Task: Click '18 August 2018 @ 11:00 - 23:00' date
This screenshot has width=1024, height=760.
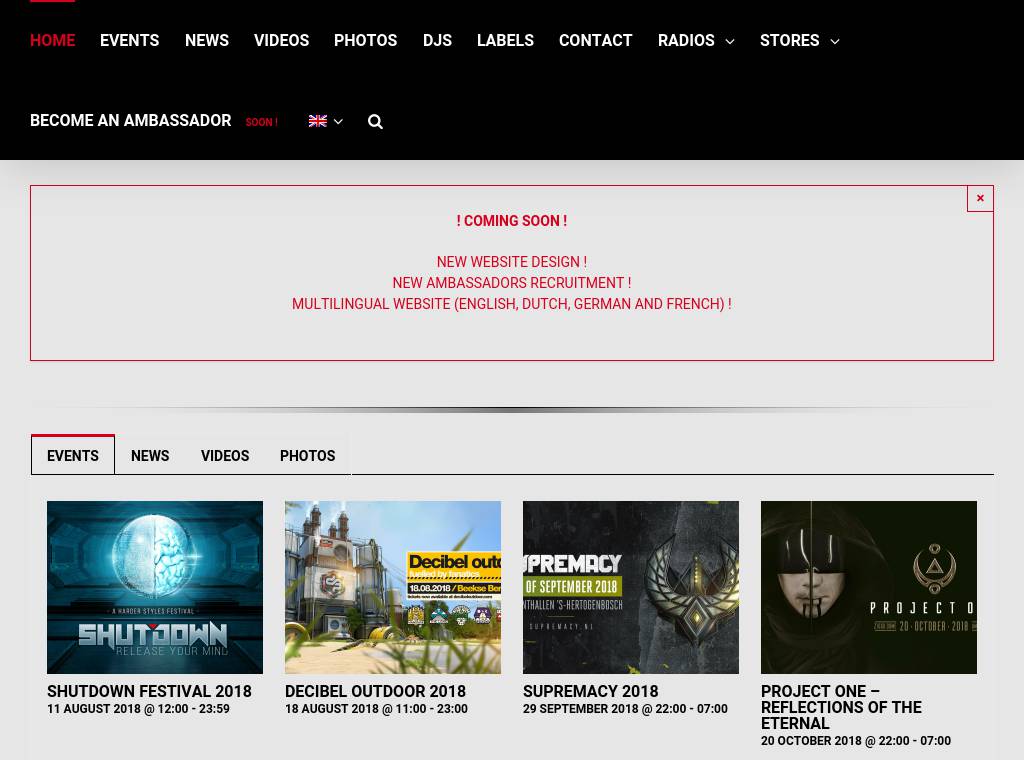Action: [x=376, y=709]
